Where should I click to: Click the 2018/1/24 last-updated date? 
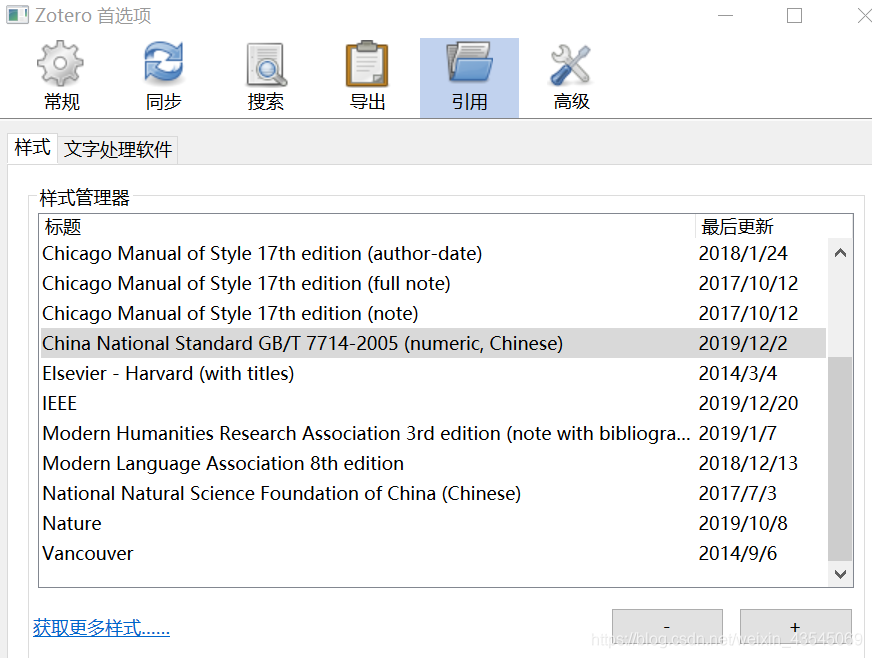743,254
